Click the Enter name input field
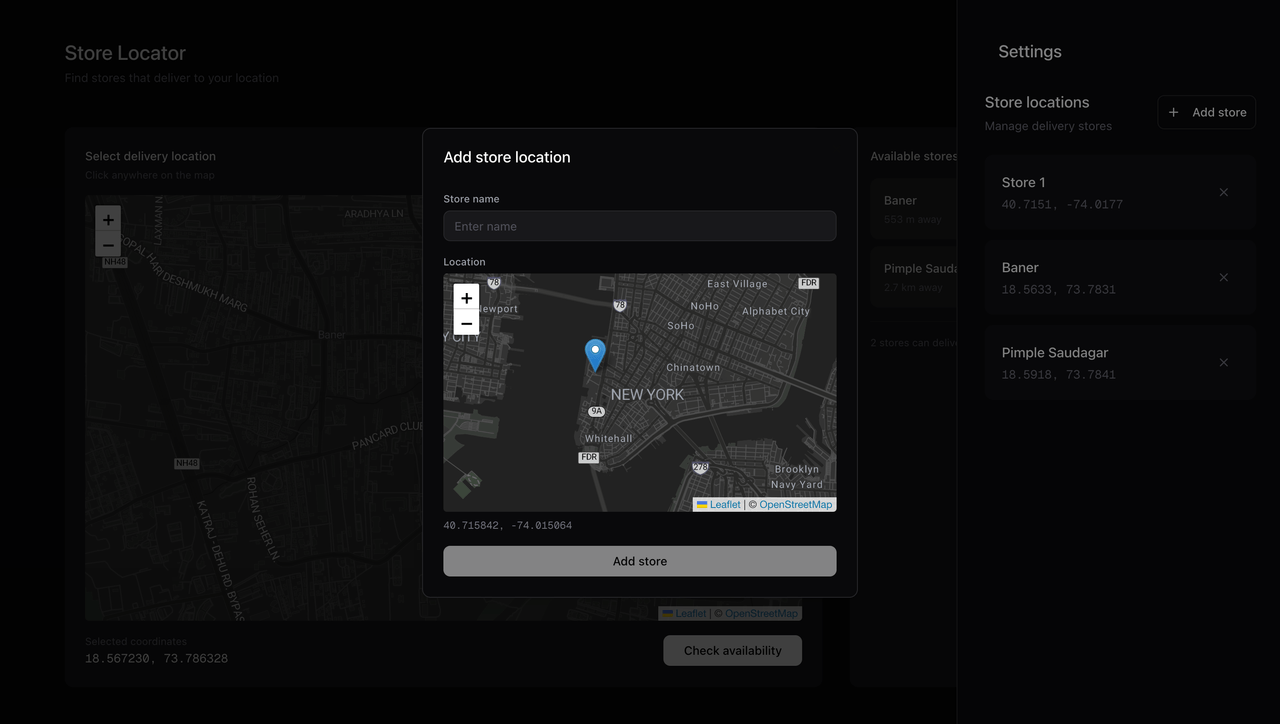 tap(639, 226)
